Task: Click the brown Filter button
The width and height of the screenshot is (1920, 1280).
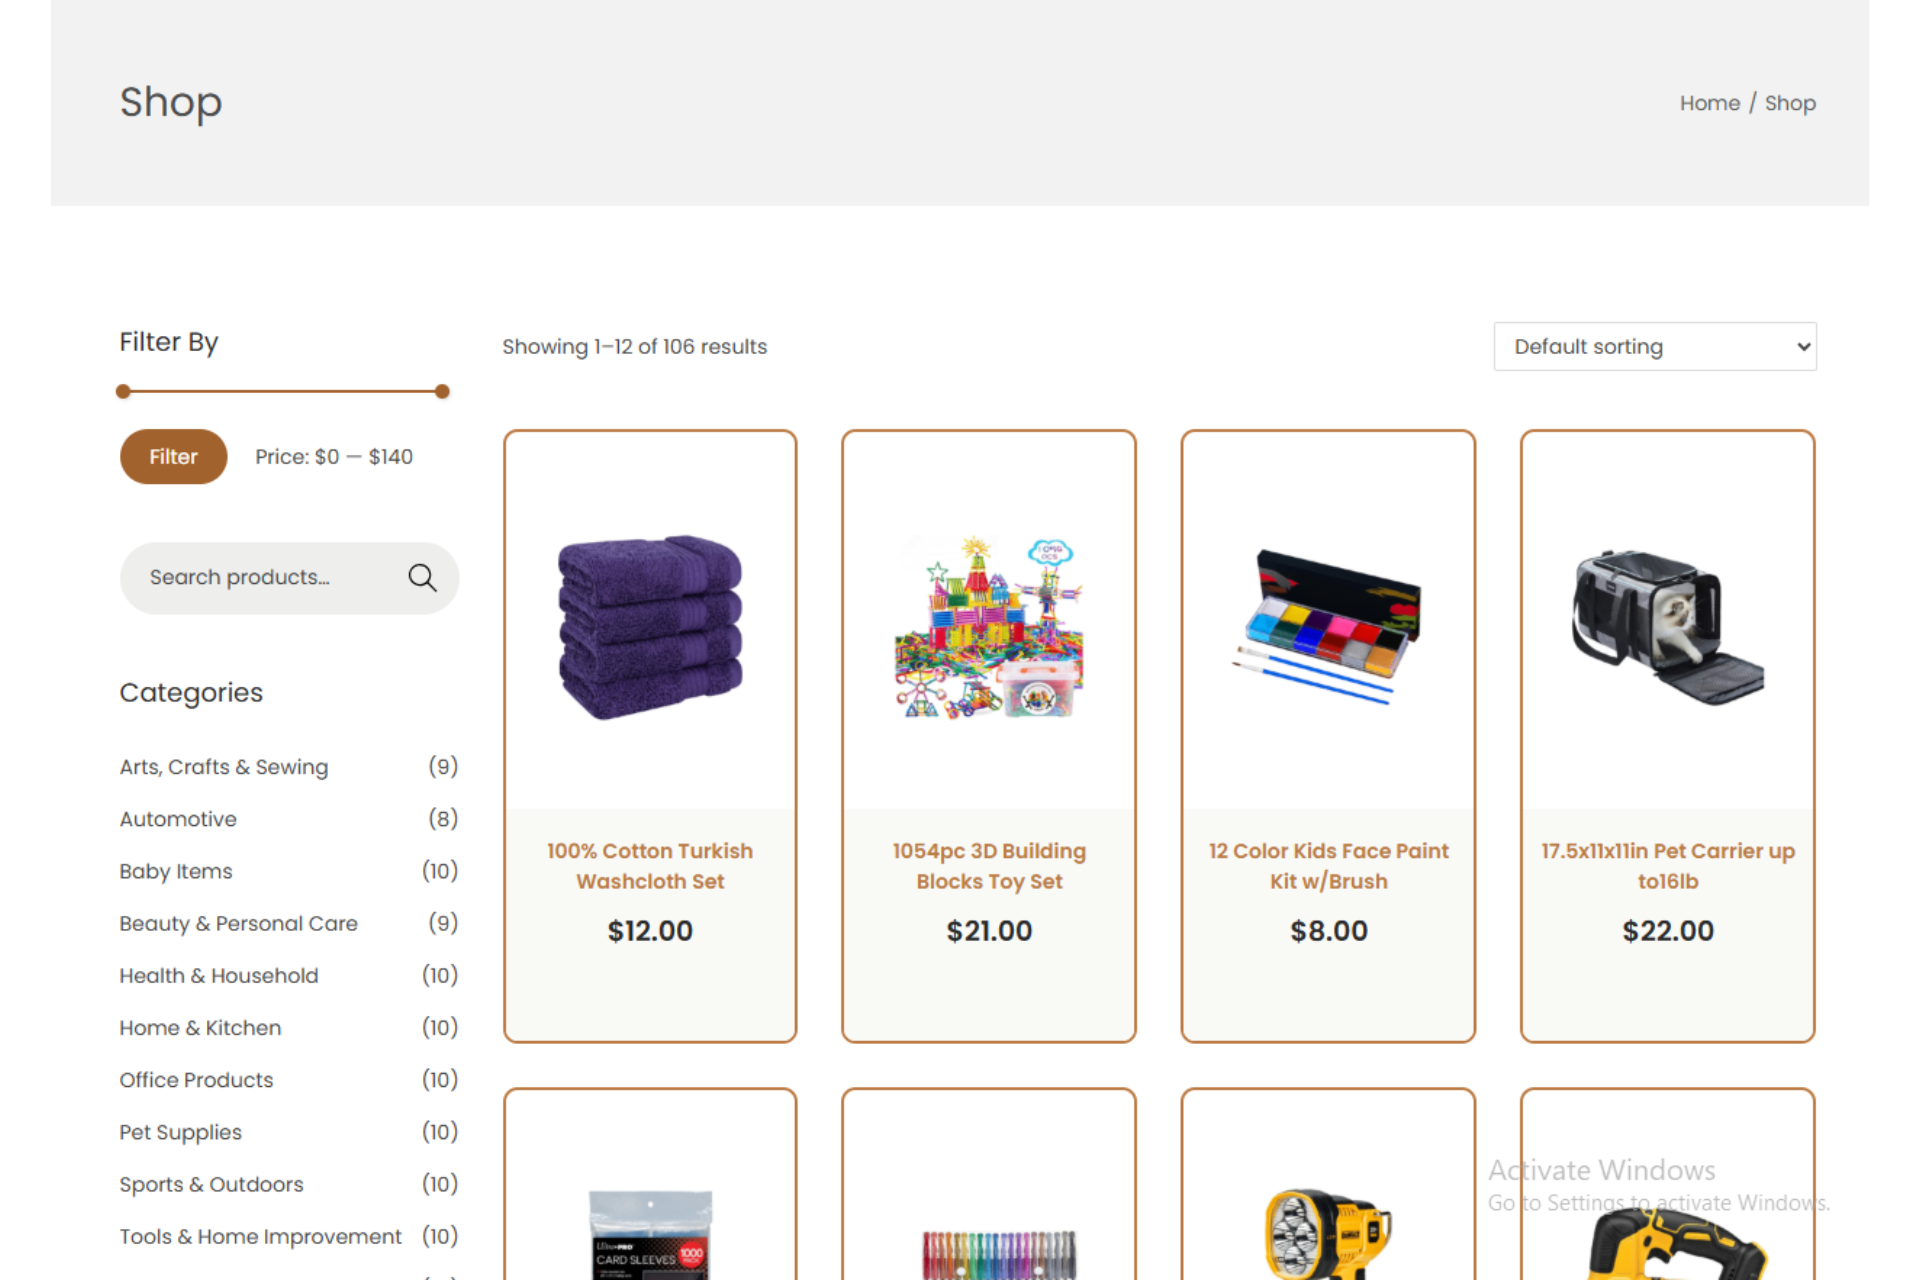Action: tap(173, 456)
